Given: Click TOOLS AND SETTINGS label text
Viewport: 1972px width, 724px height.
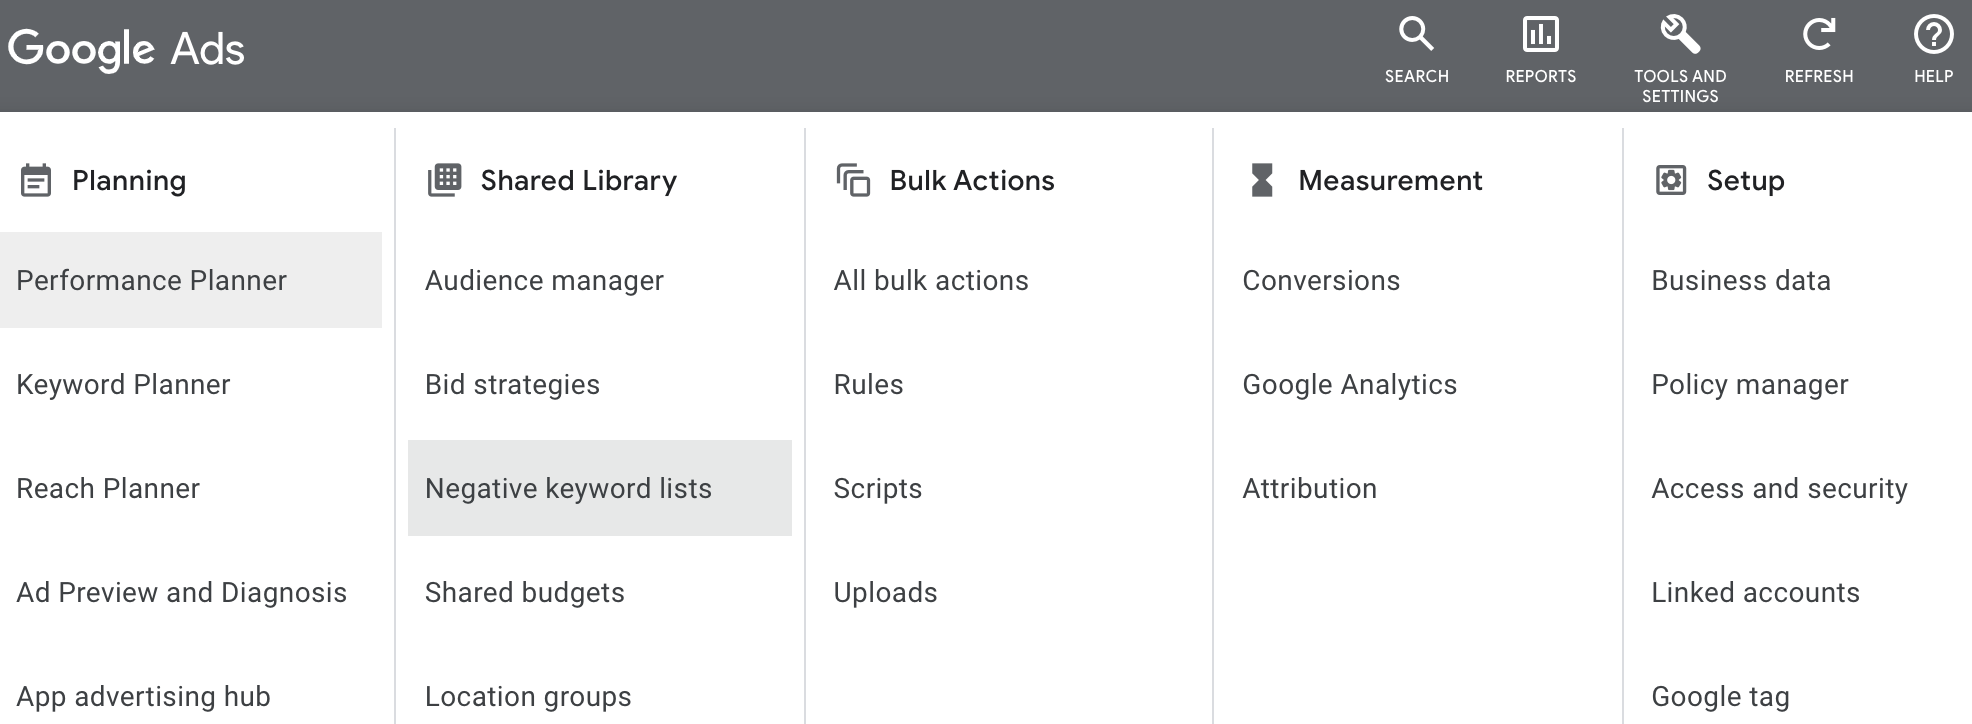Looking at the screenshot, I should (x=1680, y=86).
